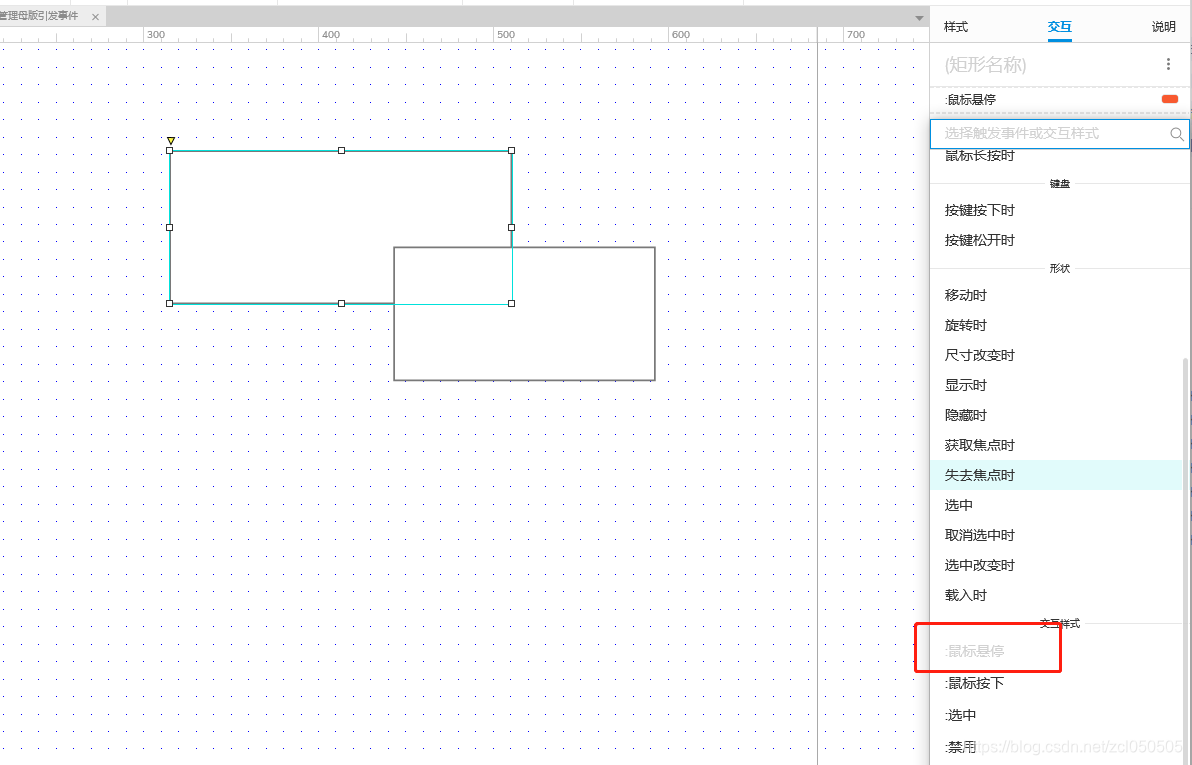1192x765 pixels.
Task: Click the bottom-right resize handle of selected rectangle
Action: tap(512, 303)
